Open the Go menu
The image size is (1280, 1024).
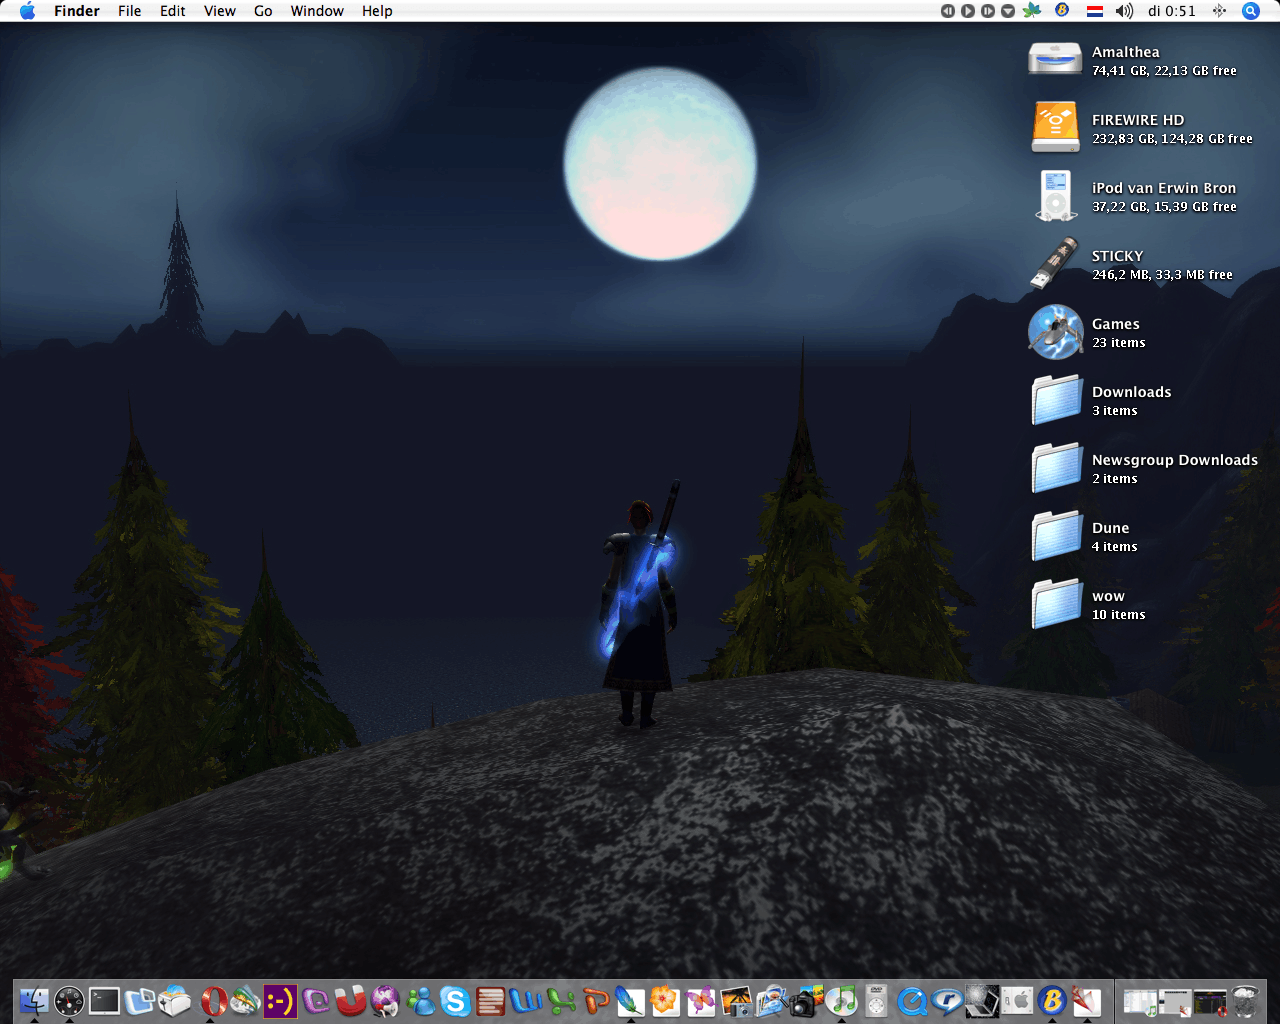(x=263, y=11)
